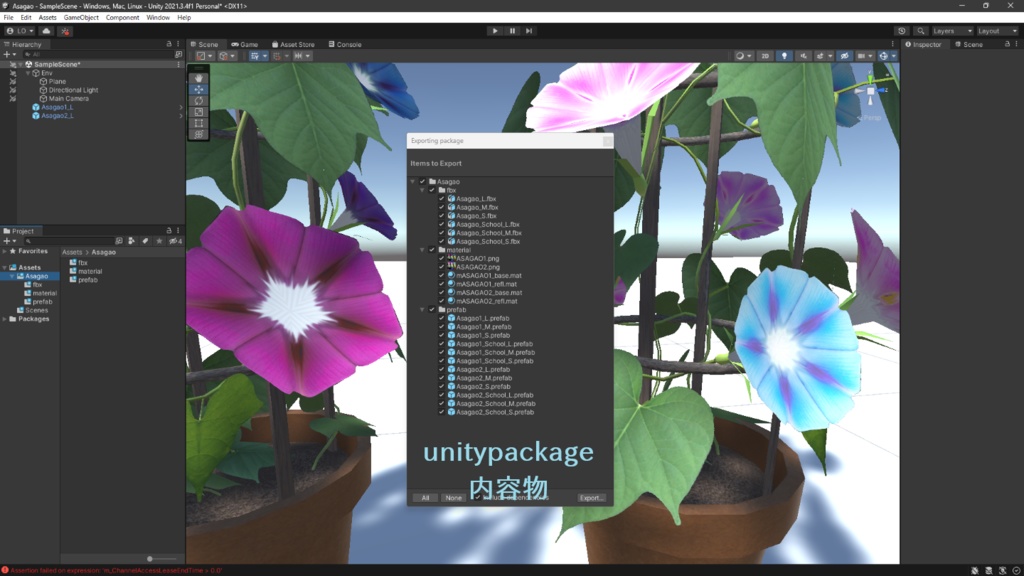The width and height of the screenshot is (1024, 576).
Task: Select the Transform tool in scene overlay
Action: pyautogui.click(x=199, y=135)
